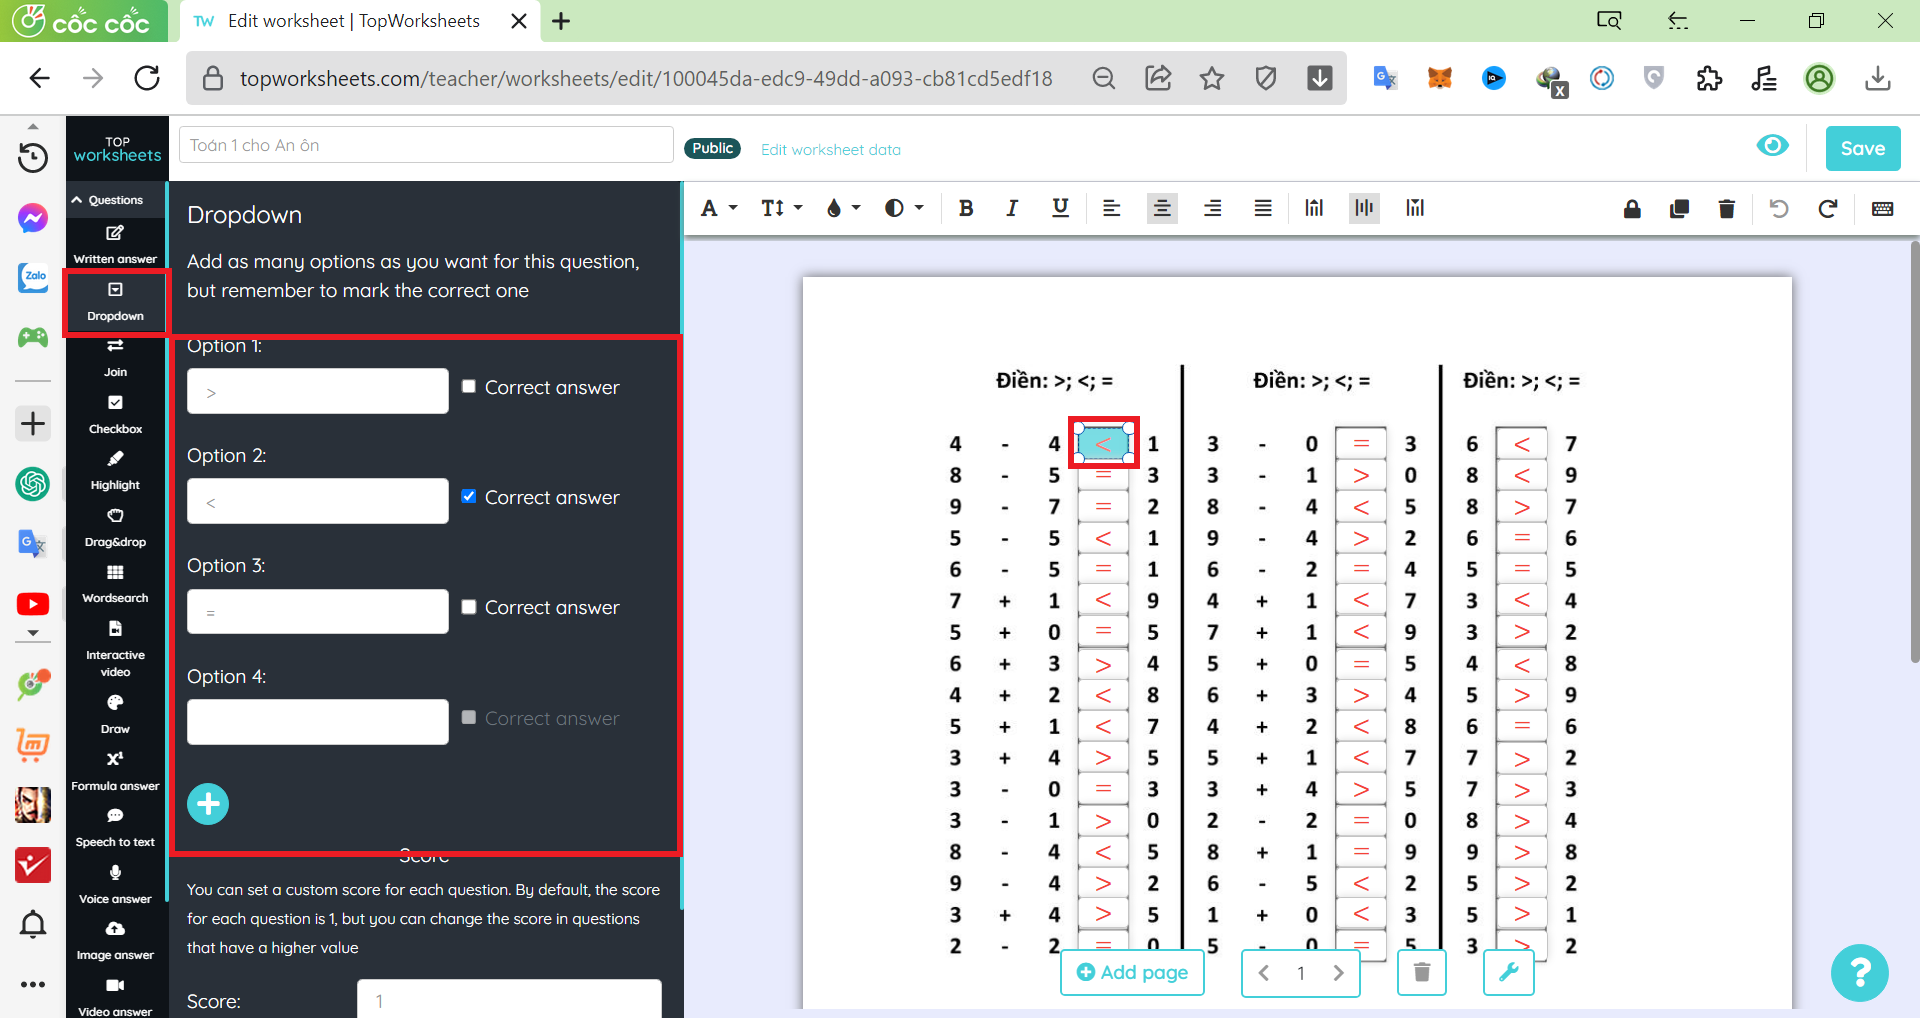Expand the text size dropdown

coord(781,208)
